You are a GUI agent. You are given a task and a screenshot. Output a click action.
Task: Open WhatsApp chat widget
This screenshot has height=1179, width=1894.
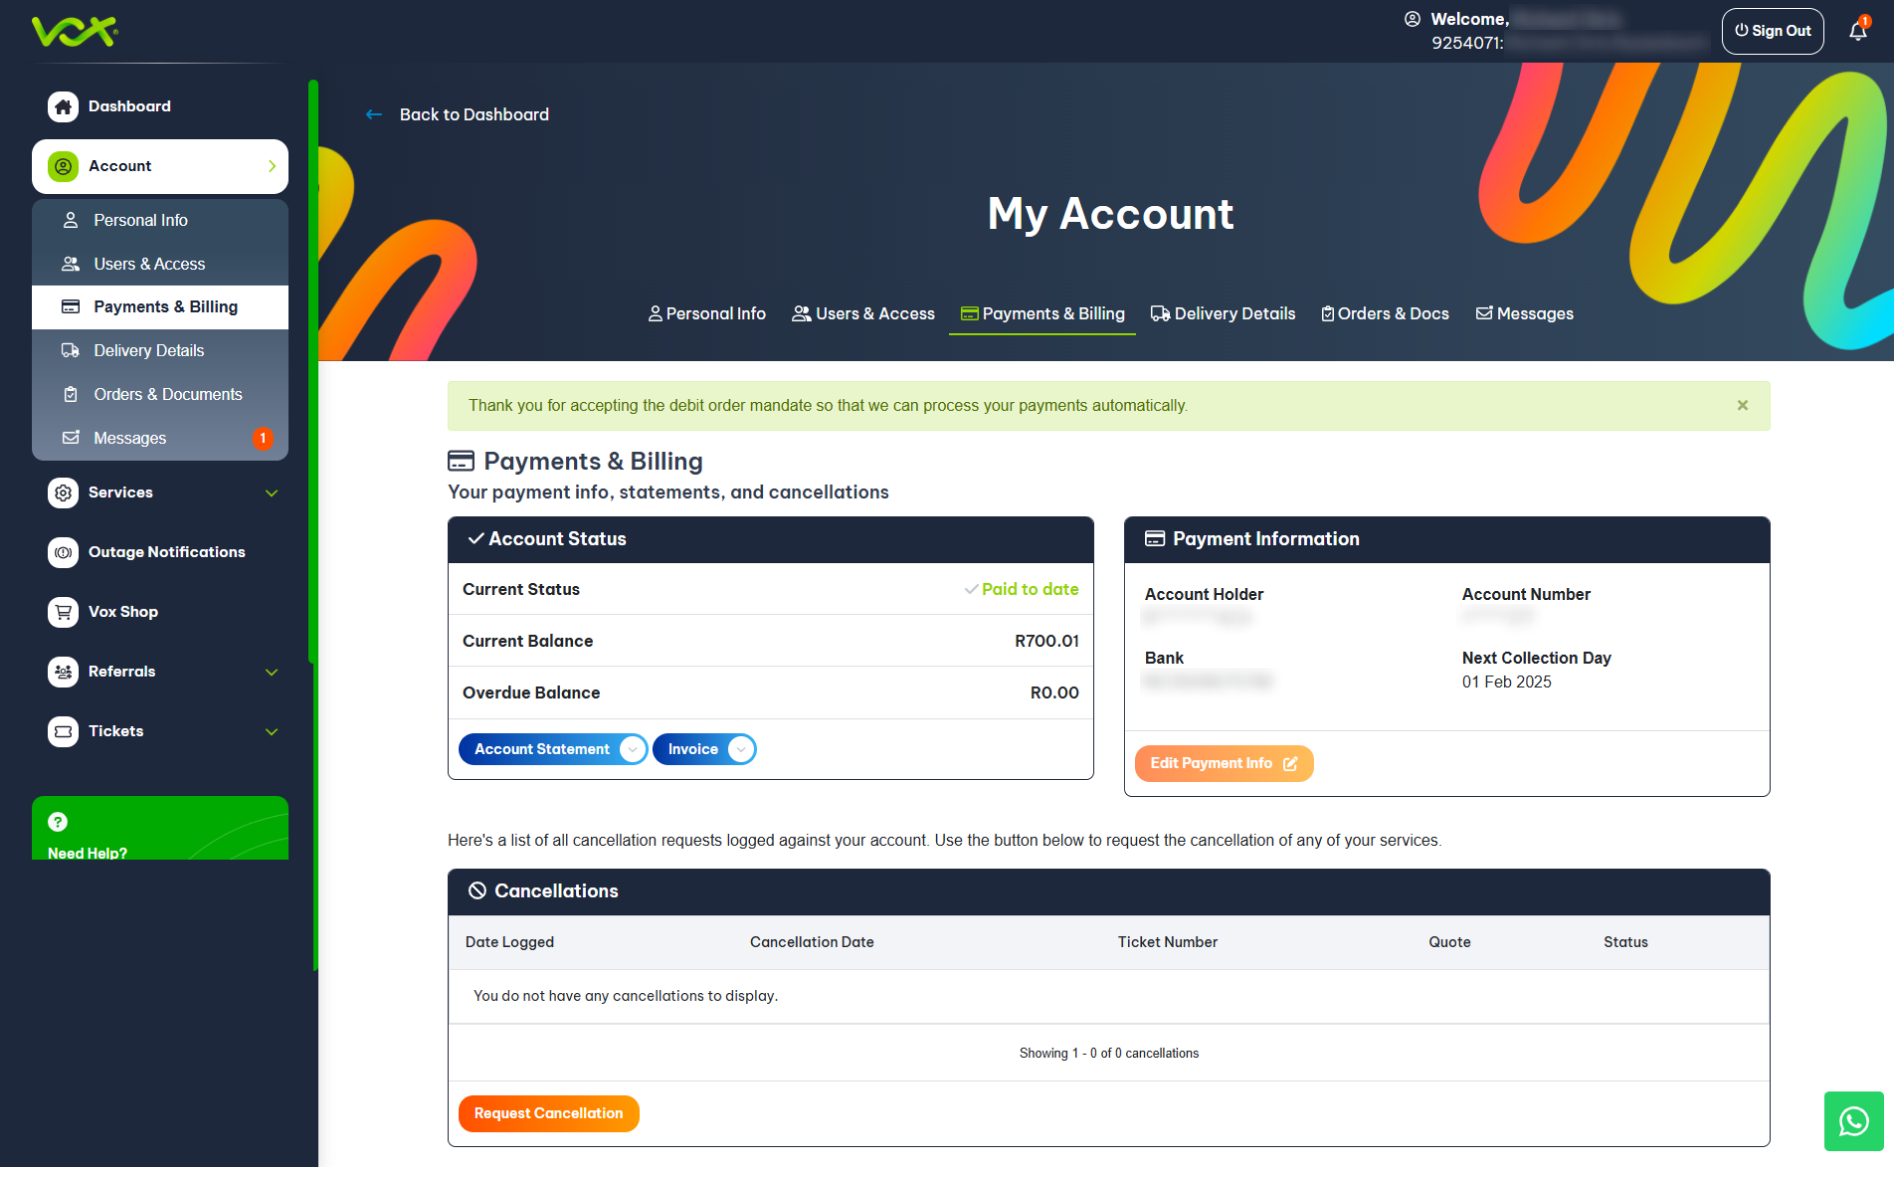click(1853, 1121)
